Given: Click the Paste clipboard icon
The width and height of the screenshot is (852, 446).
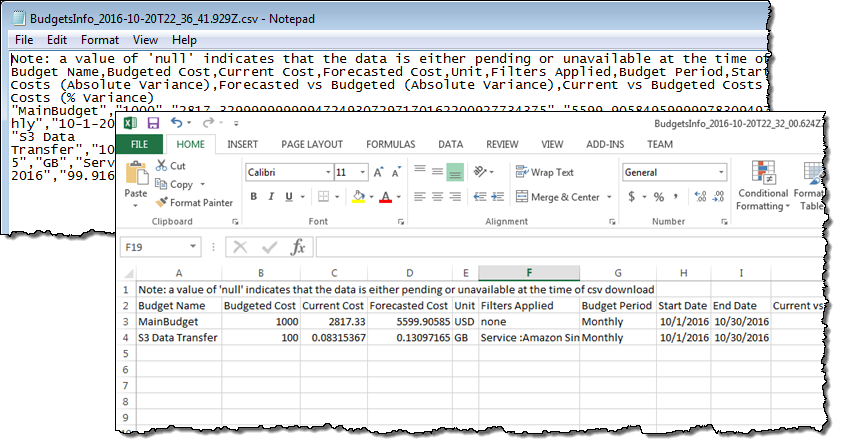Looking at the screenshot, I should (138, 178).
